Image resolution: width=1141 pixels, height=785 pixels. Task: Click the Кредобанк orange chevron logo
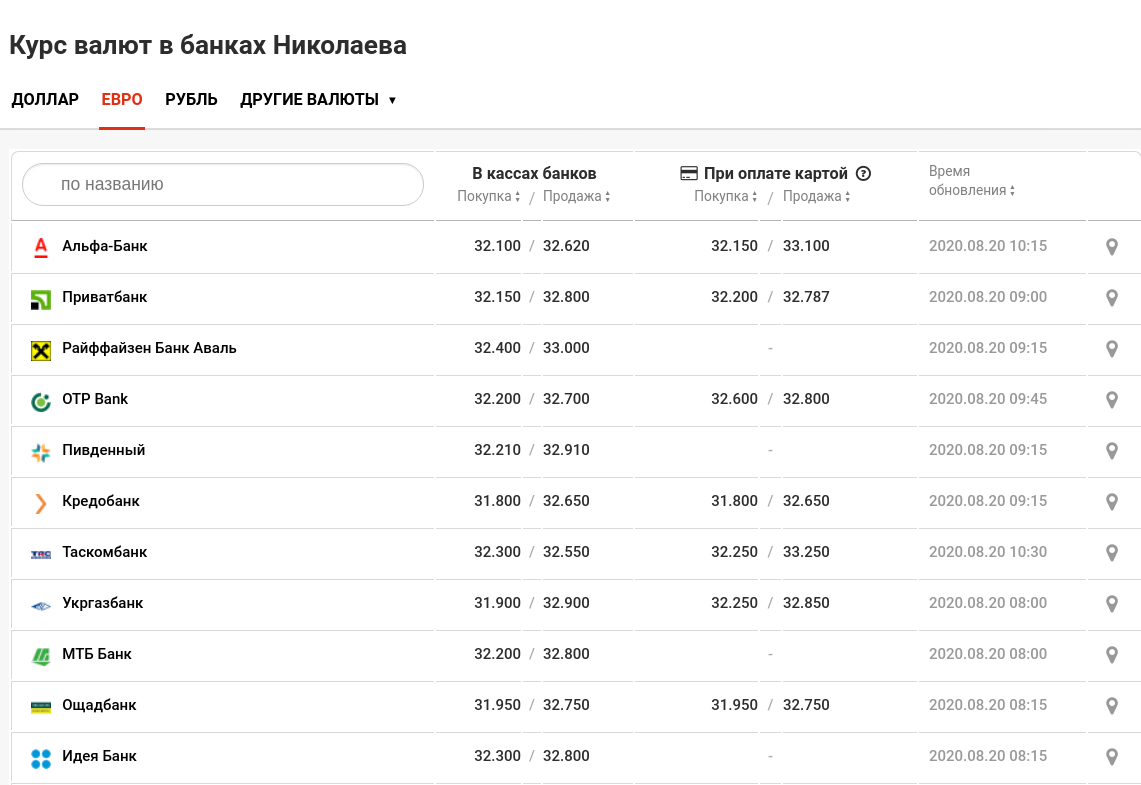click(41, 503)
